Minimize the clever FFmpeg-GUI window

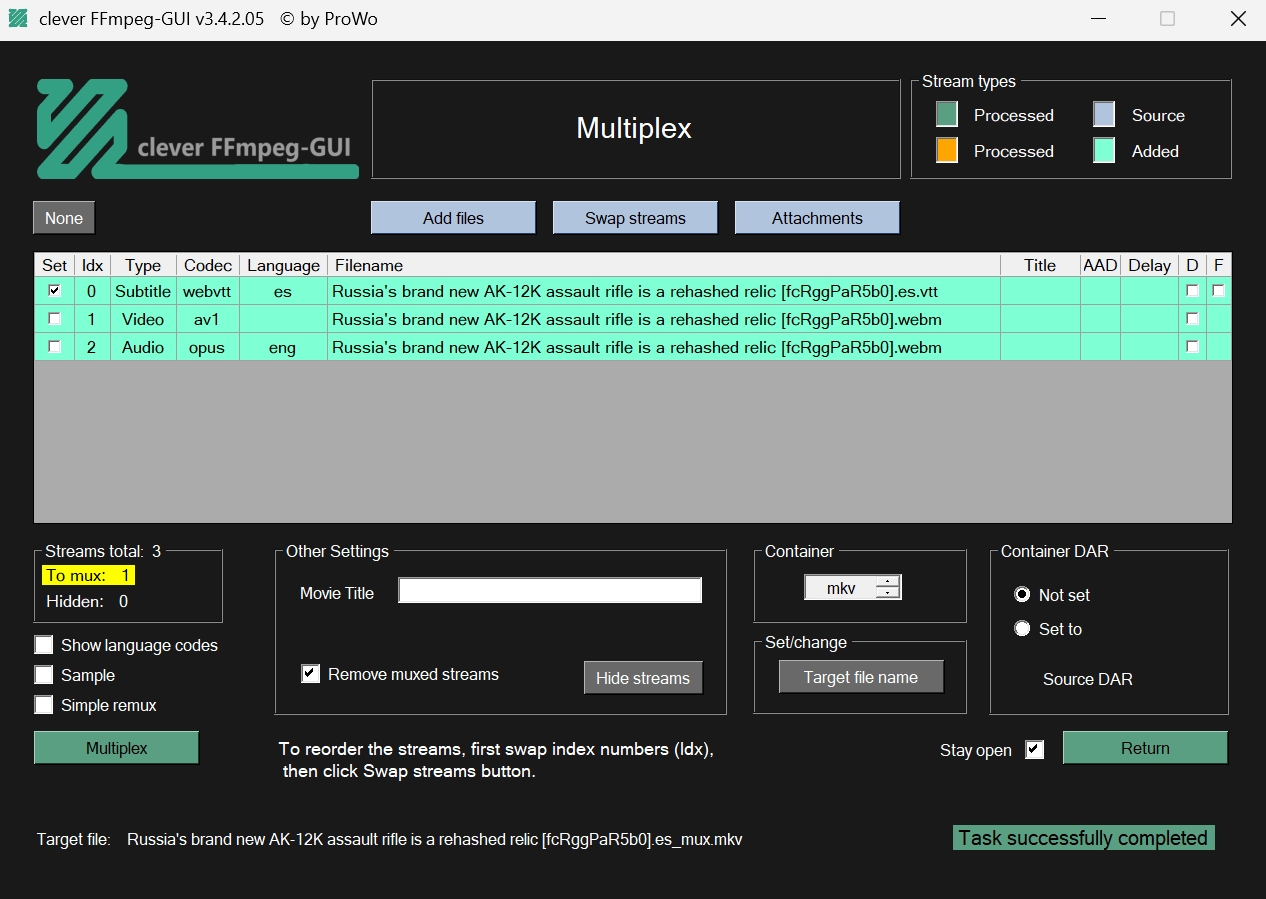point(1097,19)
